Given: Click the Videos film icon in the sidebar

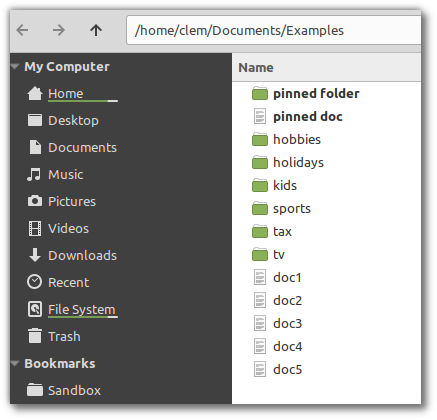Looking at the screenshot, I should [x=35, y=228].
